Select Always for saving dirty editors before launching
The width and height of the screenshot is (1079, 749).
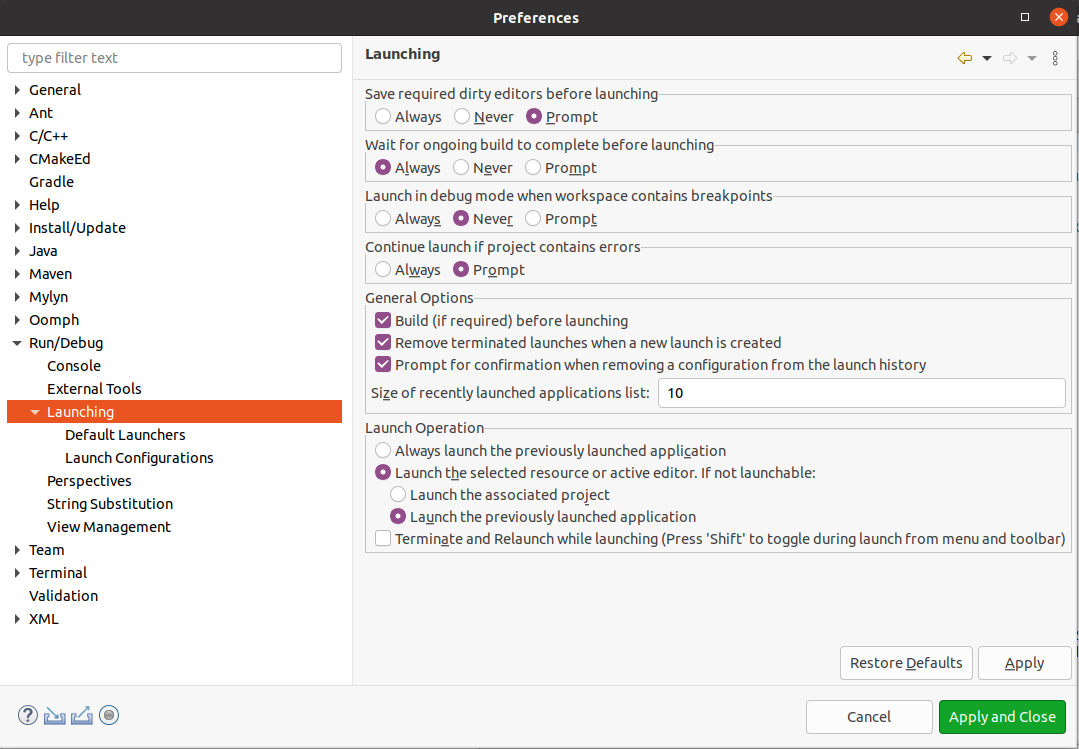click(381, 116)
